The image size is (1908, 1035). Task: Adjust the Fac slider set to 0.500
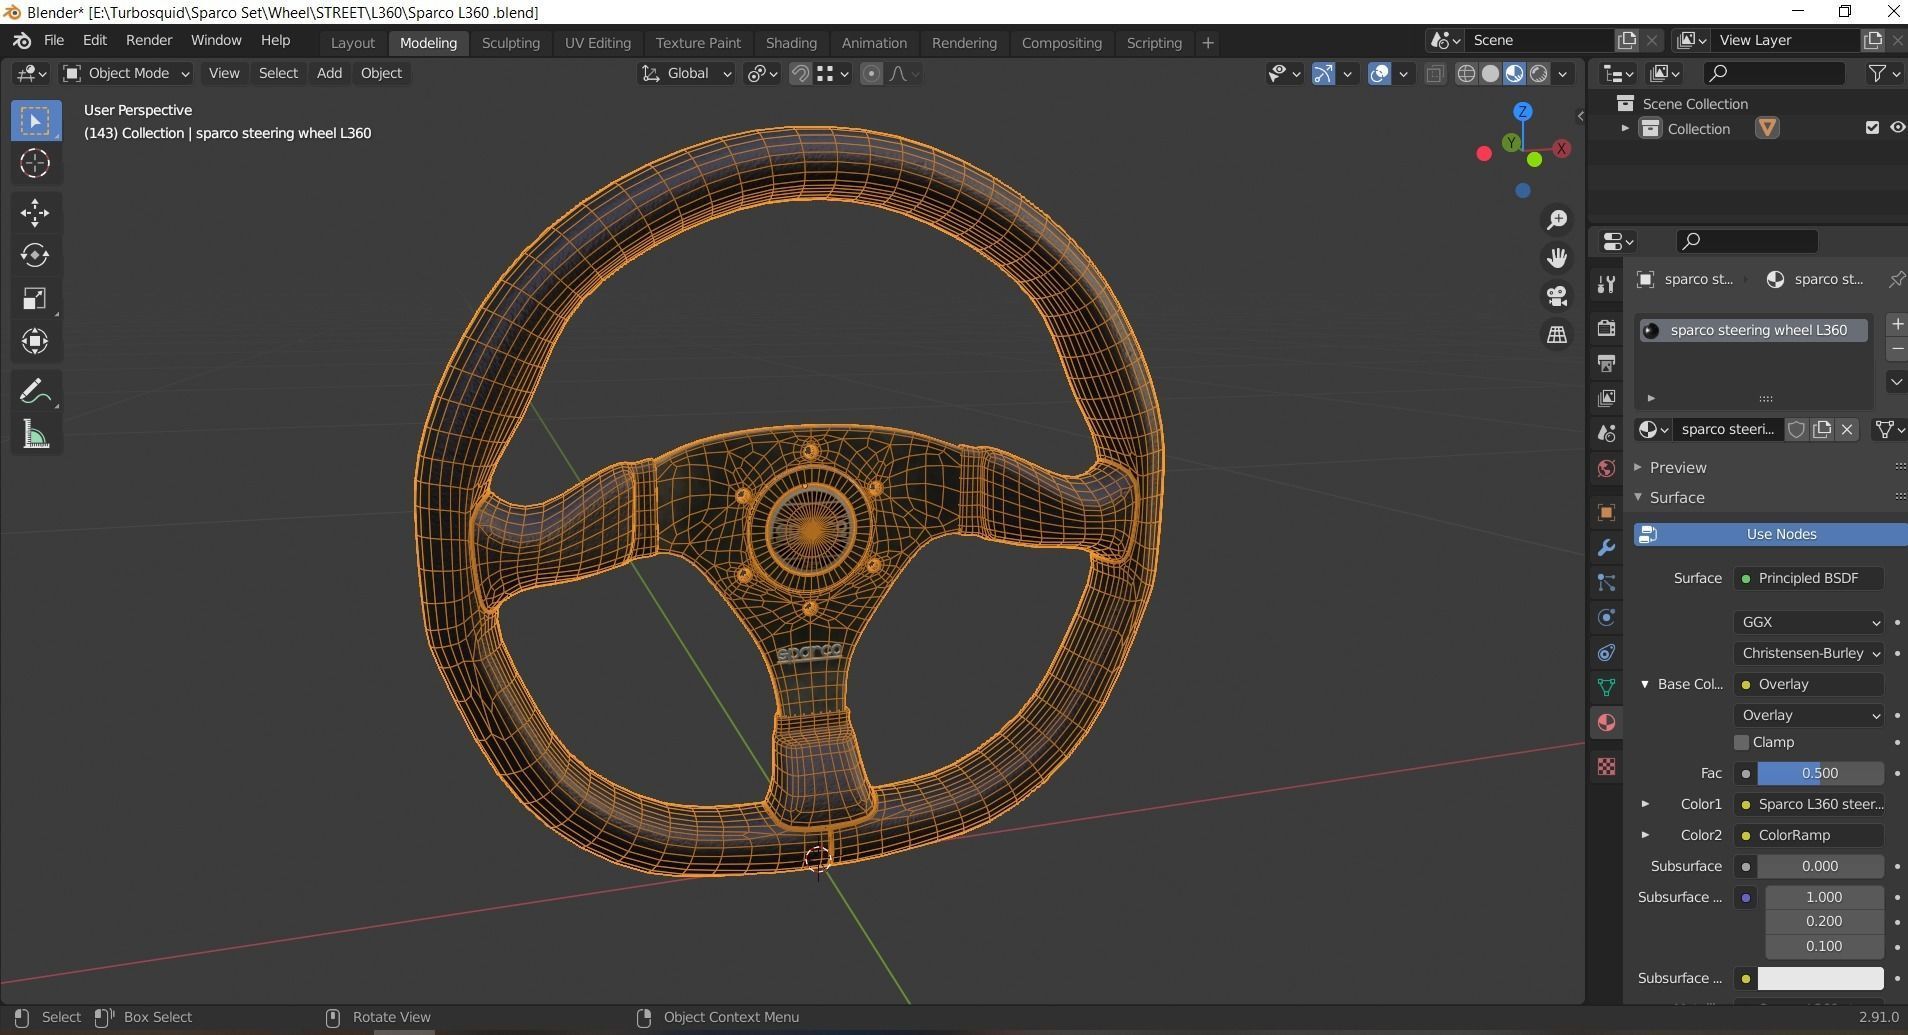1819,773
